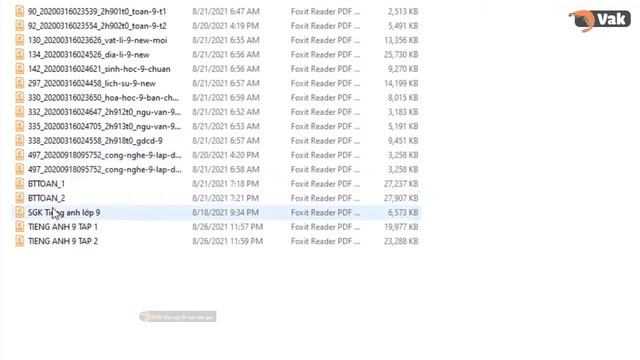
Task: Click the file size 27,237 KB
Action: (401, 184)
